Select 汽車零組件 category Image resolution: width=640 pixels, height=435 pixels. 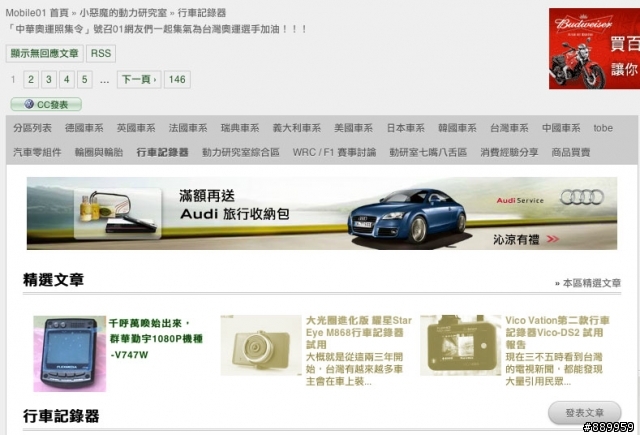pos(37,152)
